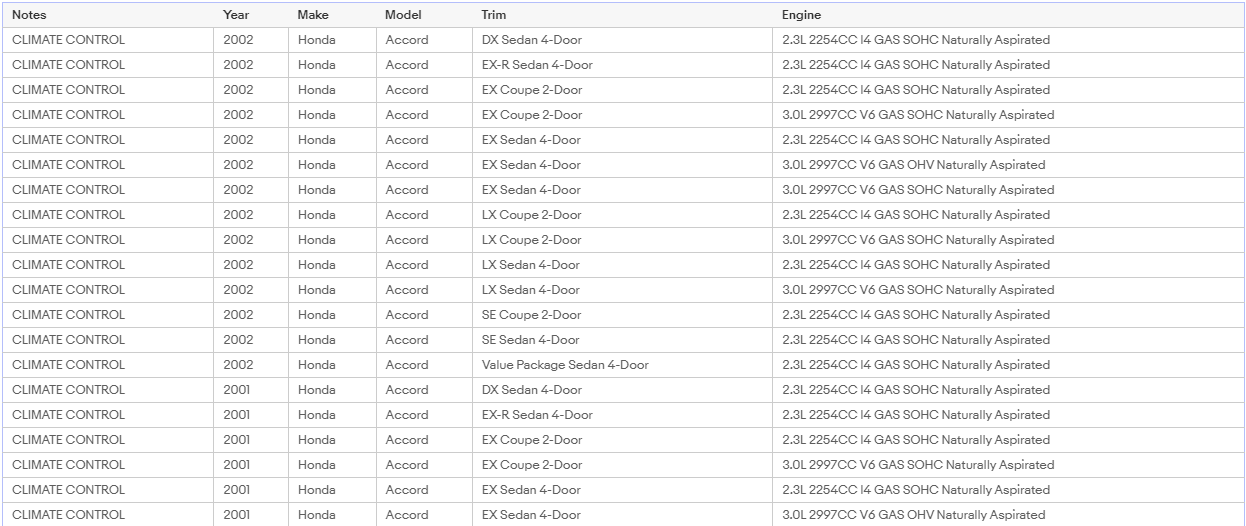Click the Notes column header

pyautogui.click(x=108, y=15)
